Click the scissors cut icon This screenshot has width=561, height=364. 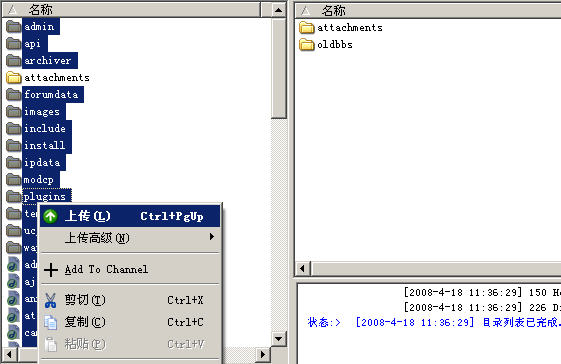[50, 300]
